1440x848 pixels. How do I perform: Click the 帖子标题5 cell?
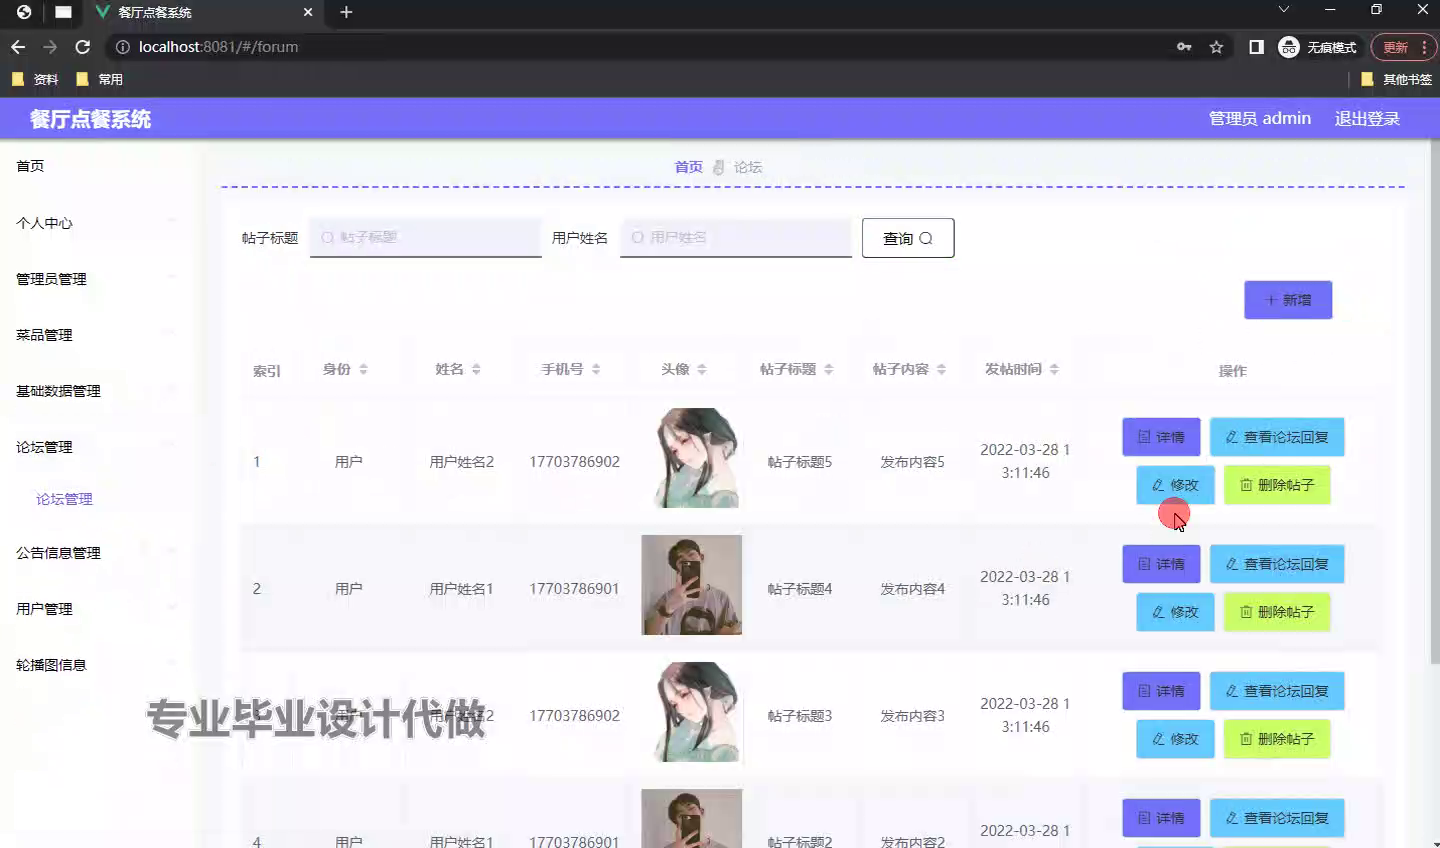pyautogui.click(x=800, y=462)
